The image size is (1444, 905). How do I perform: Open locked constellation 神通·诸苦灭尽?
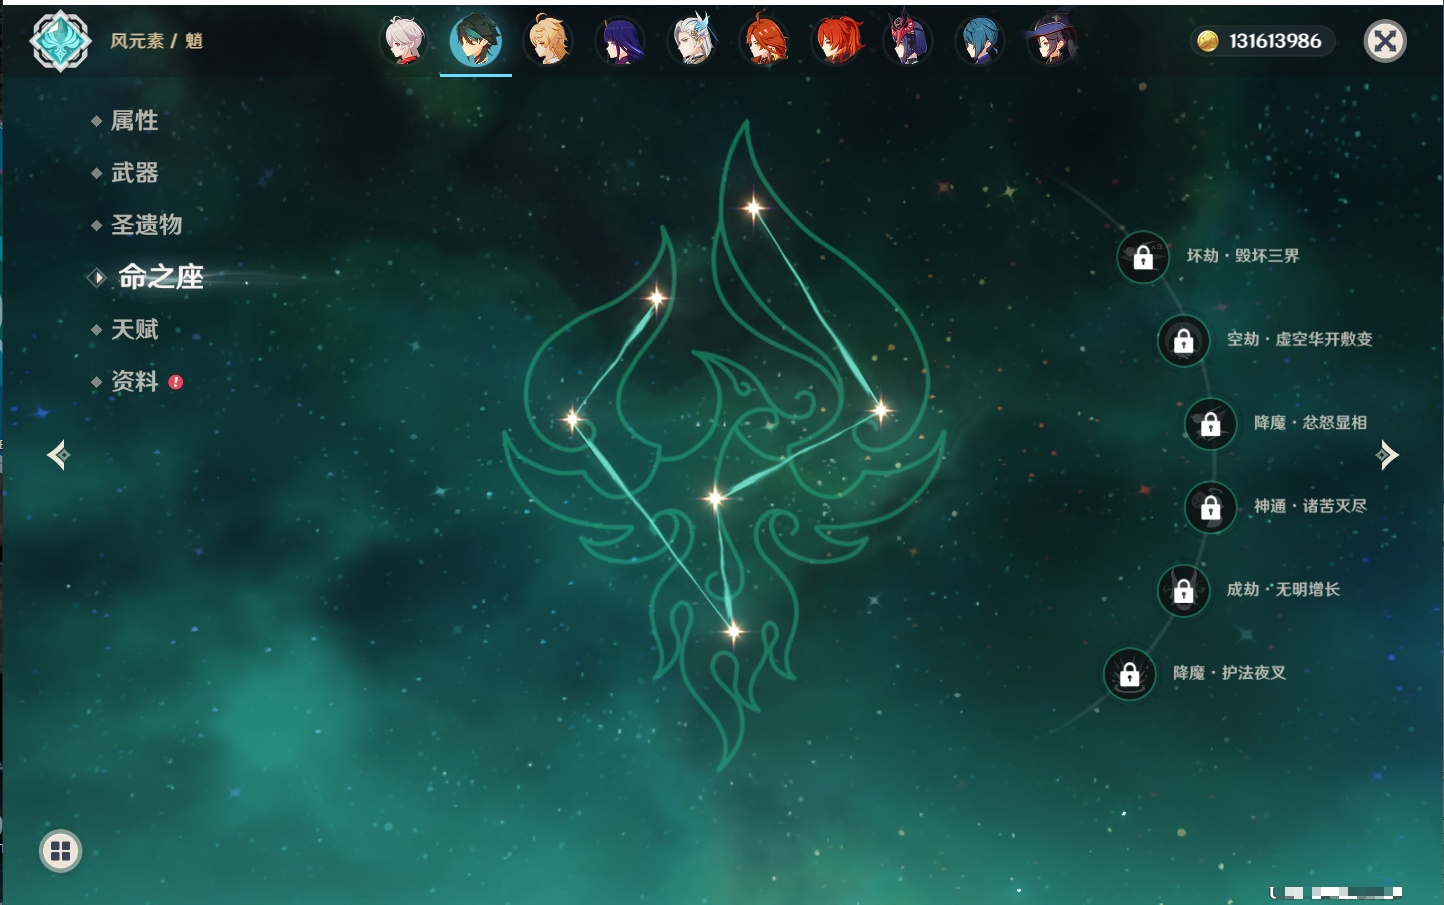click(1211, 507)
